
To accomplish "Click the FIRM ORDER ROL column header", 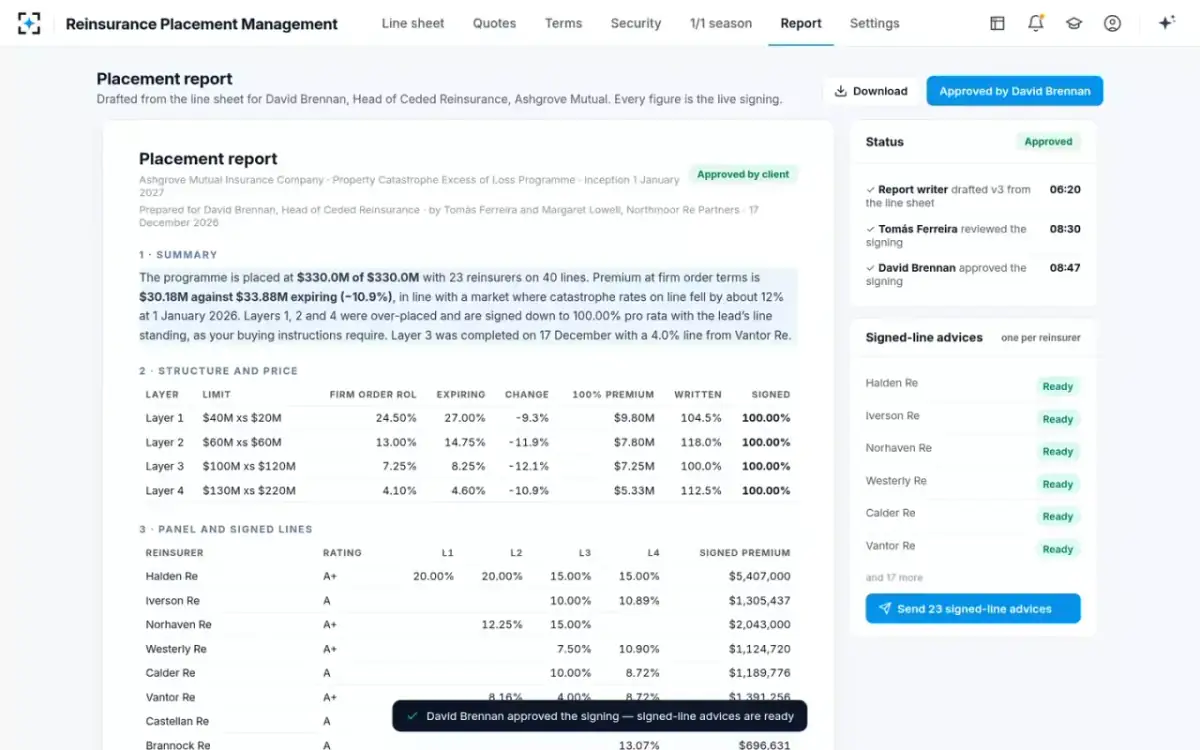I will coord(373,395).
